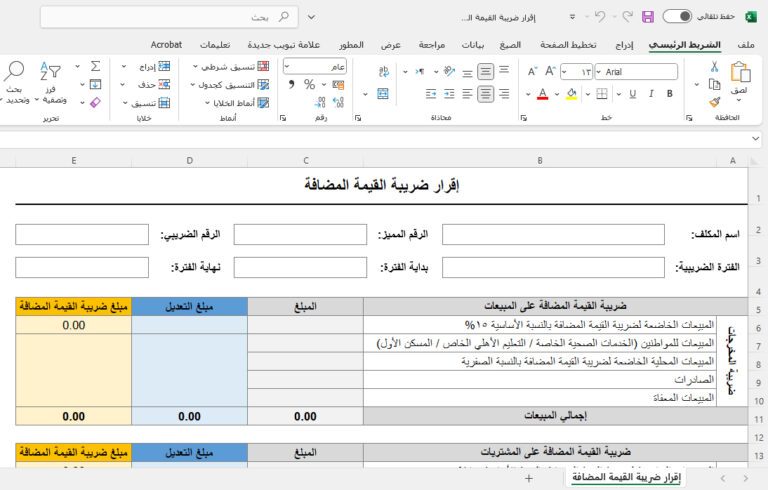Open the number format (عام) dropdown
768x490 pixels.
click(287, 66)
